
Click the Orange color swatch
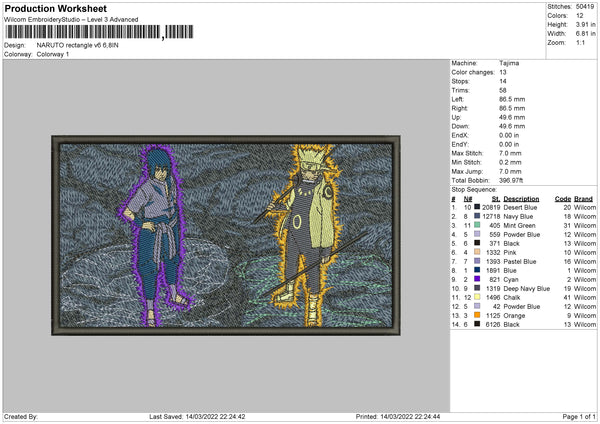click(x=477, y=315)
